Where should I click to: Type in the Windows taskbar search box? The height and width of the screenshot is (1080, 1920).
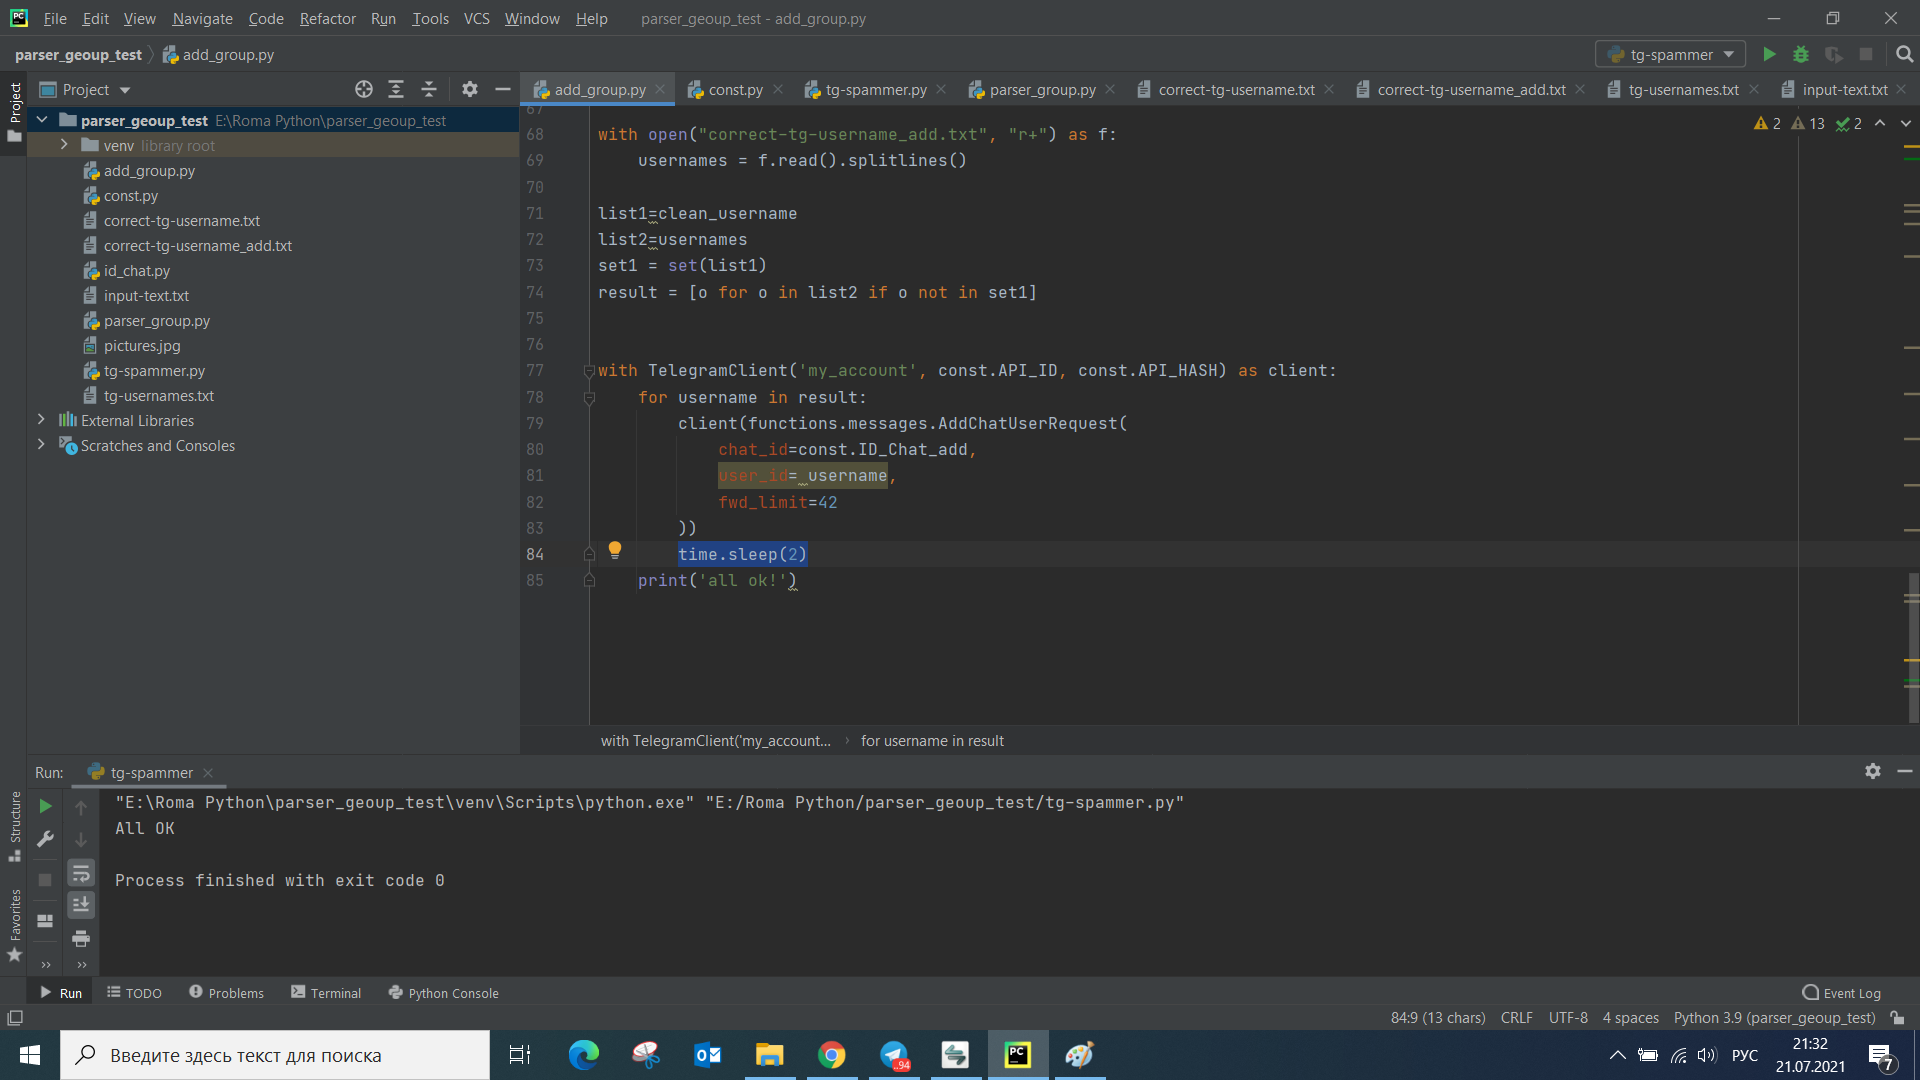(x=275, y=1055)
